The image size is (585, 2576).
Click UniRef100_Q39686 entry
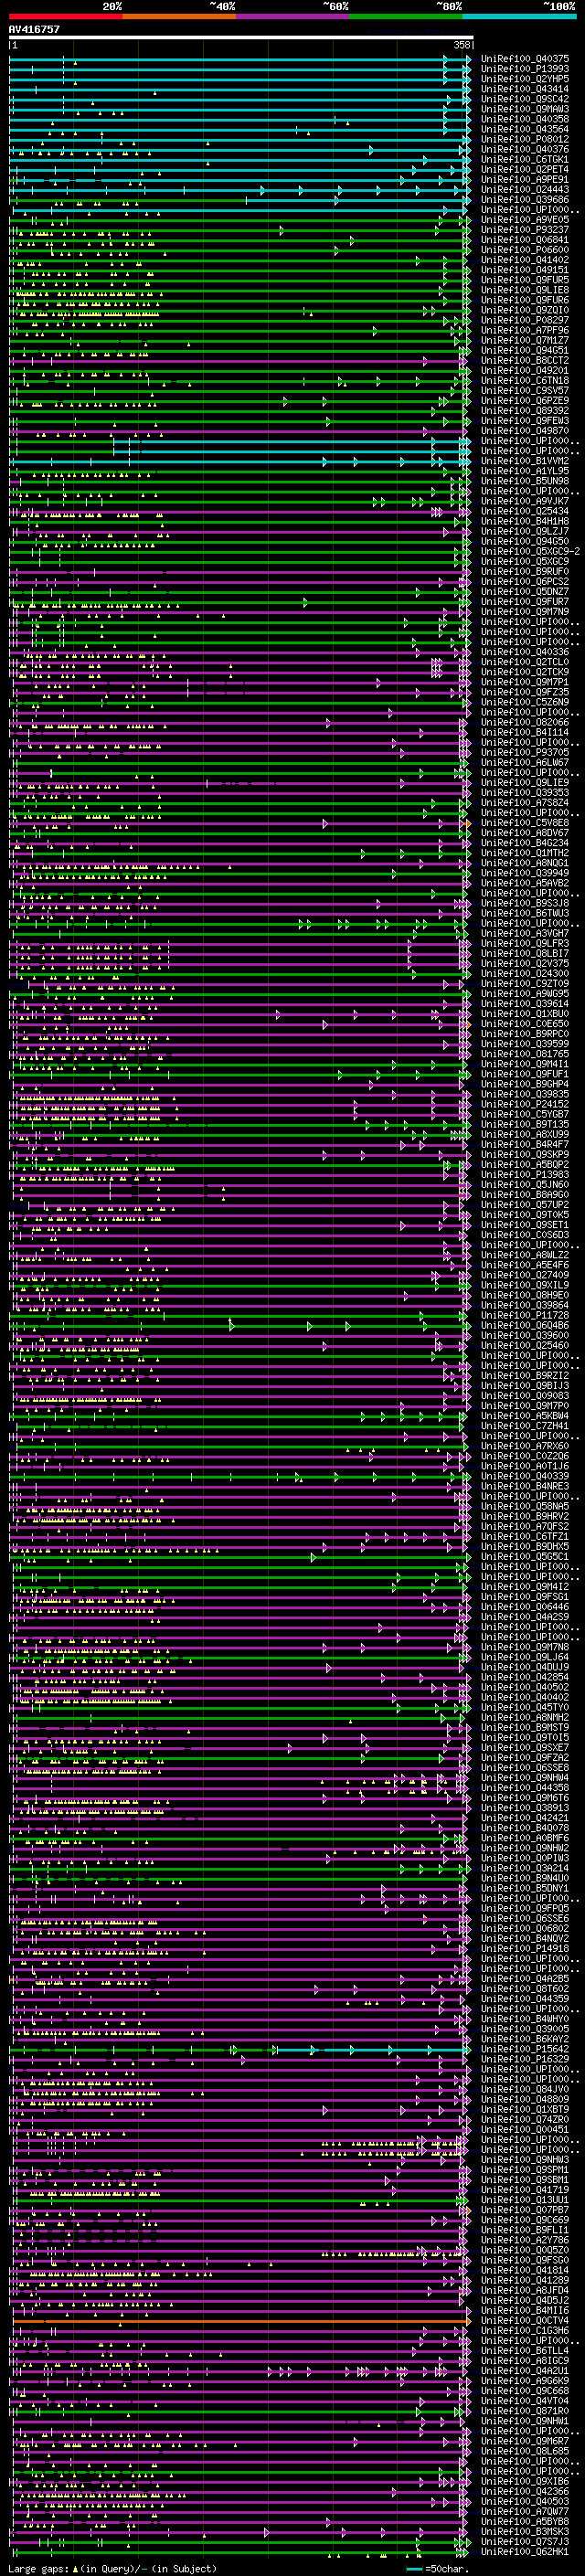point(525,200)
